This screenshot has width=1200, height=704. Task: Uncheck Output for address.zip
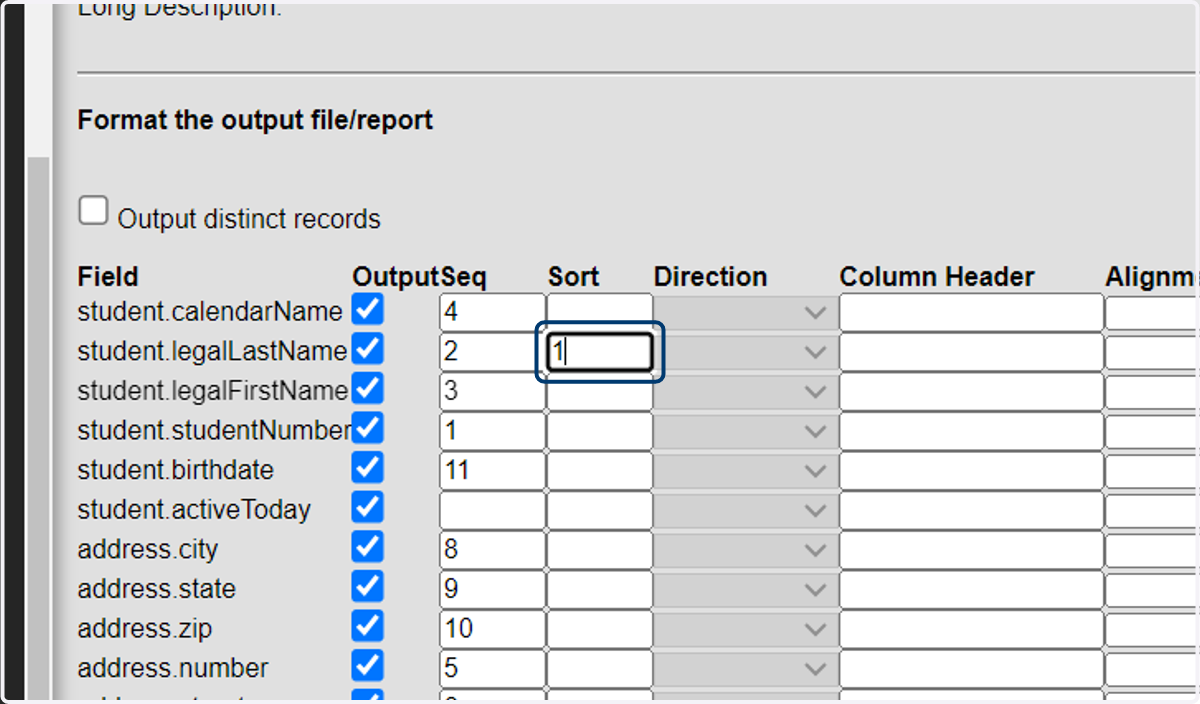tap(368, 626)
